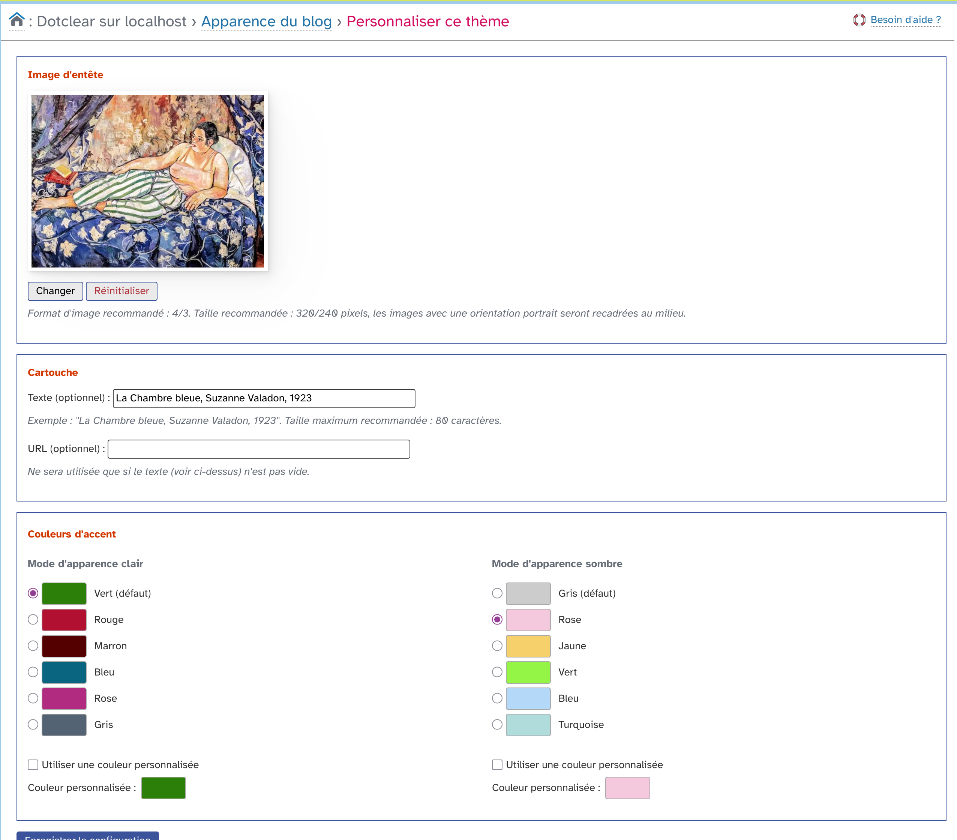Select the Rouge radio in light mode

(x=33, y=620)
